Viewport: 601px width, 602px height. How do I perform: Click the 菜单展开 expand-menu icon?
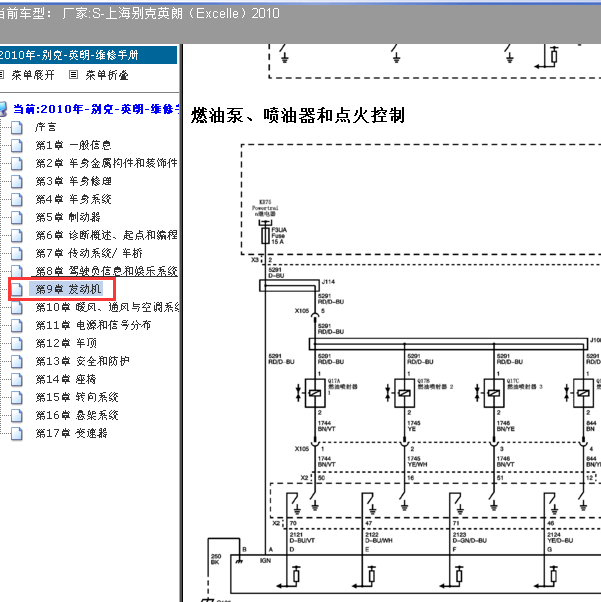(2, 74)
